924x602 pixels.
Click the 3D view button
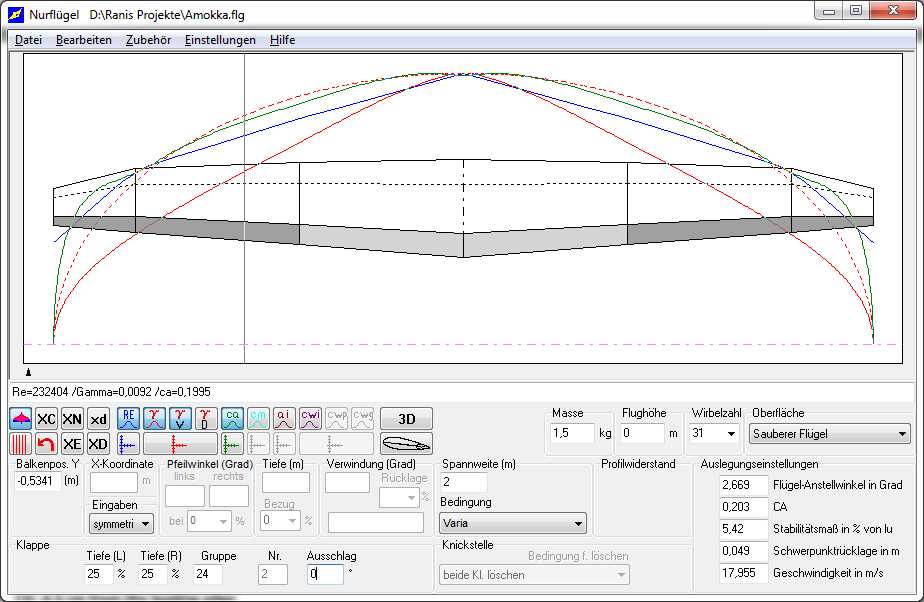(406, 419)
